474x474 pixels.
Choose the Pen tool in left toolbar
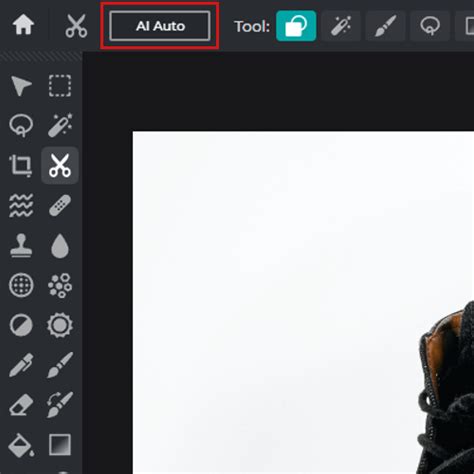21,365
